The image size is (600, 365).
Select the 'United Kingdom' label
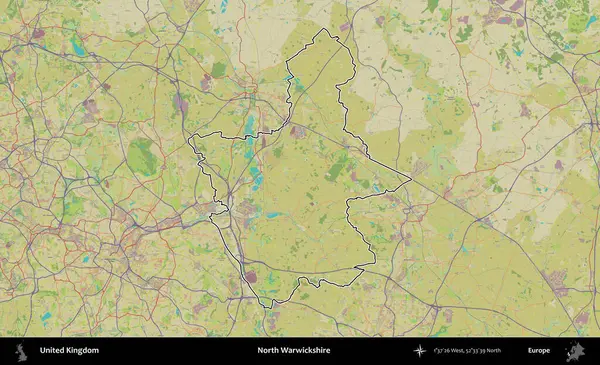69,350
